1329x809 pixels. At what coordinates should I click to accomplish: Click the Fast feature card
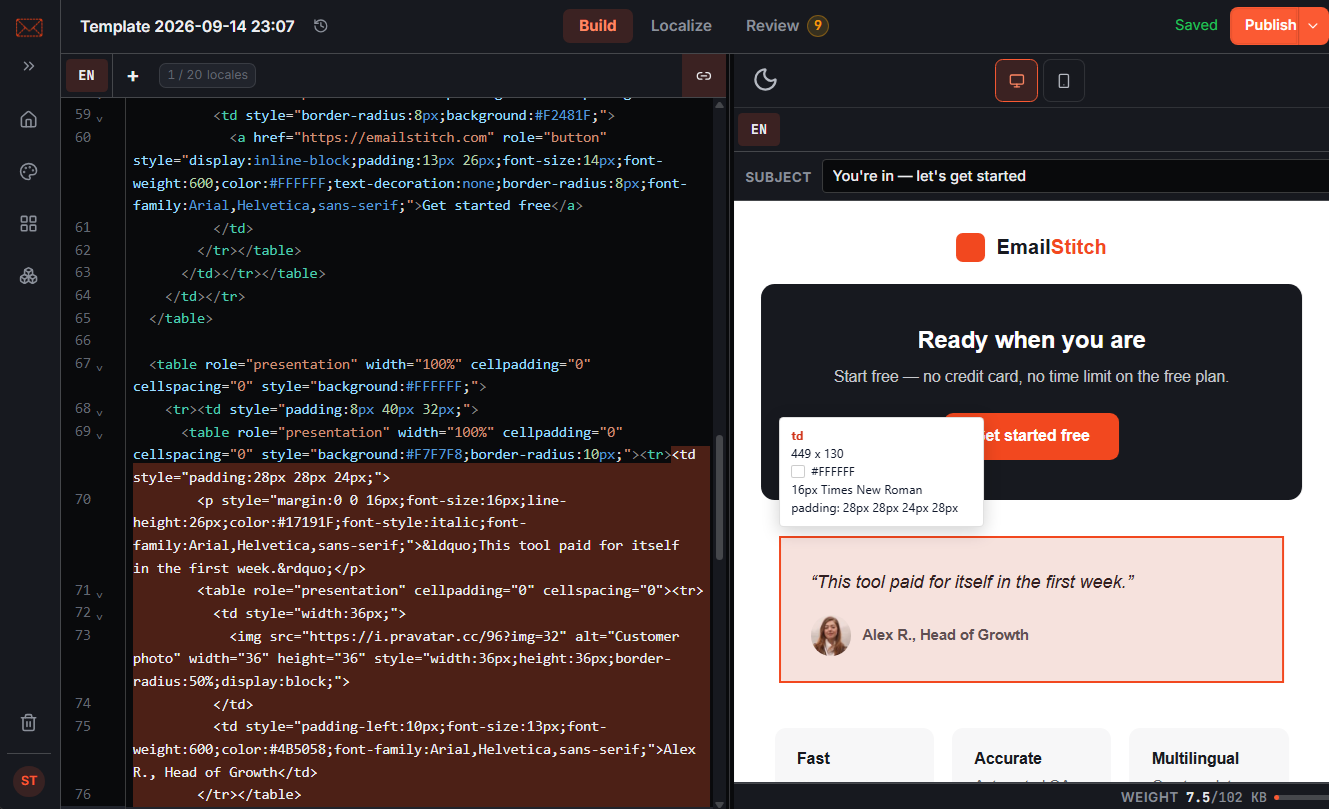(x=854, y=755)
